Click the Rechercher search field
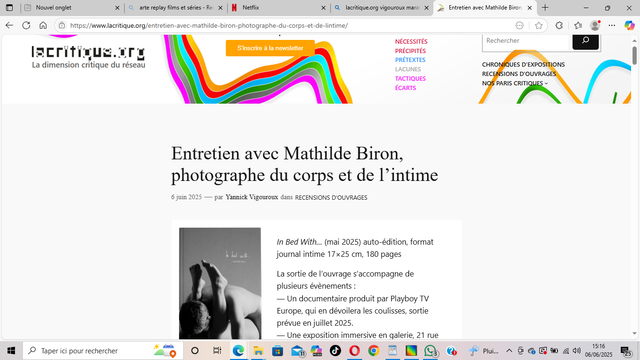The height and width of the screenshot is (360, 640). pos(527,41)
